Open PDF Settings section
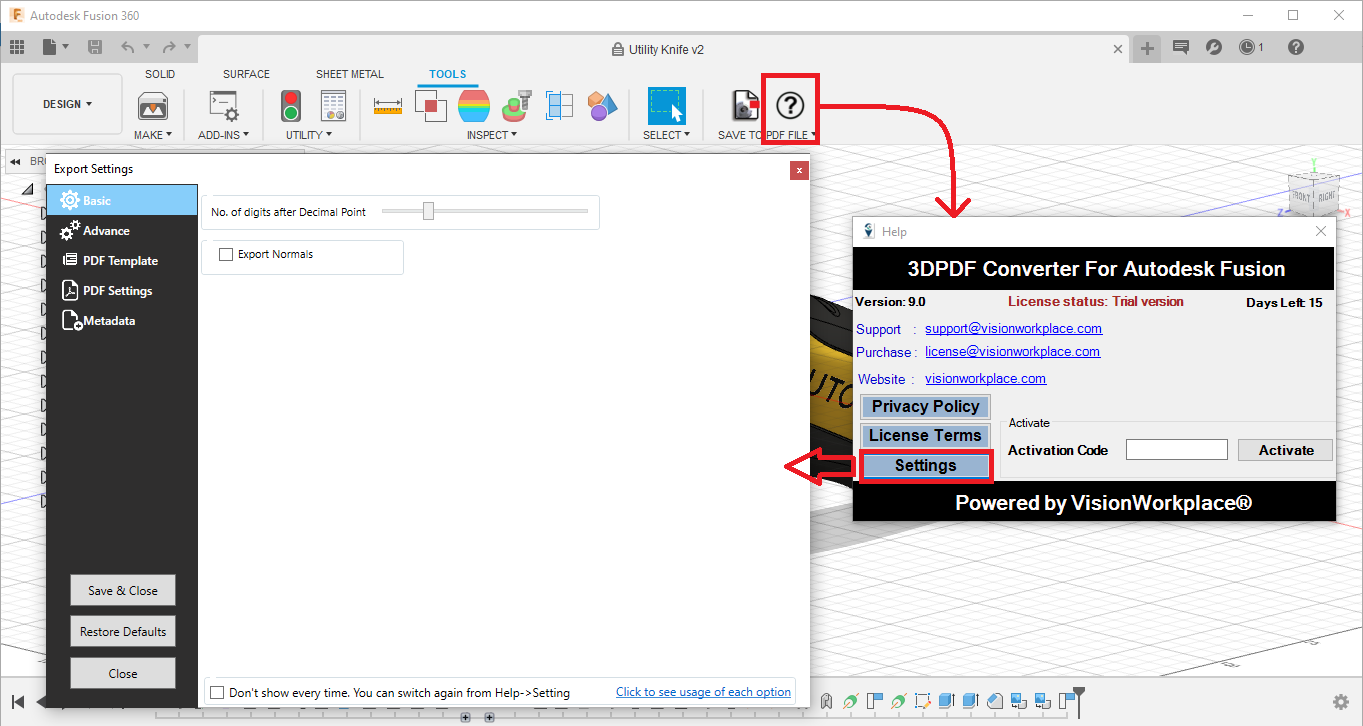 [x=122, y=291]
